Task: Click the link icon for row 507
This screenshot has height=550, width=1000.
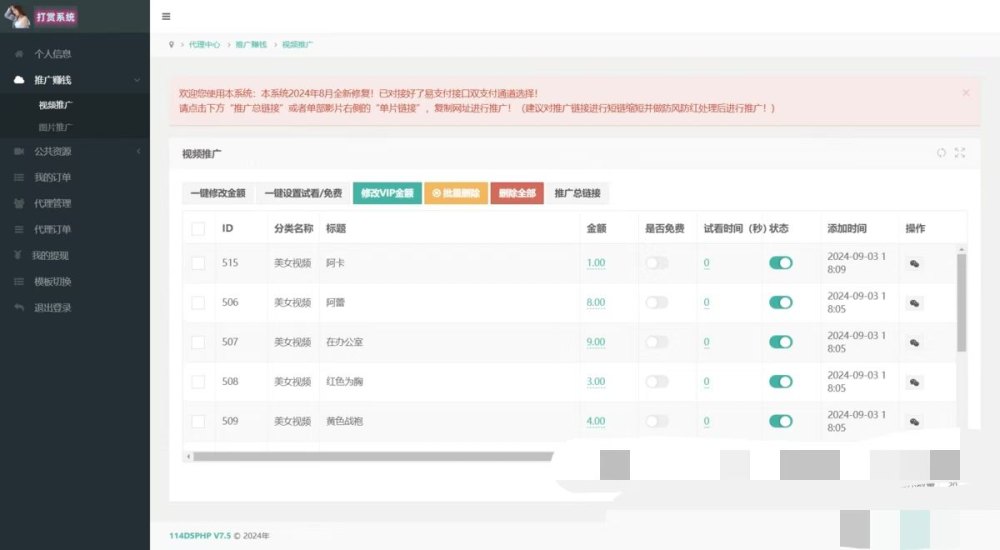Action: click(914, 343)
